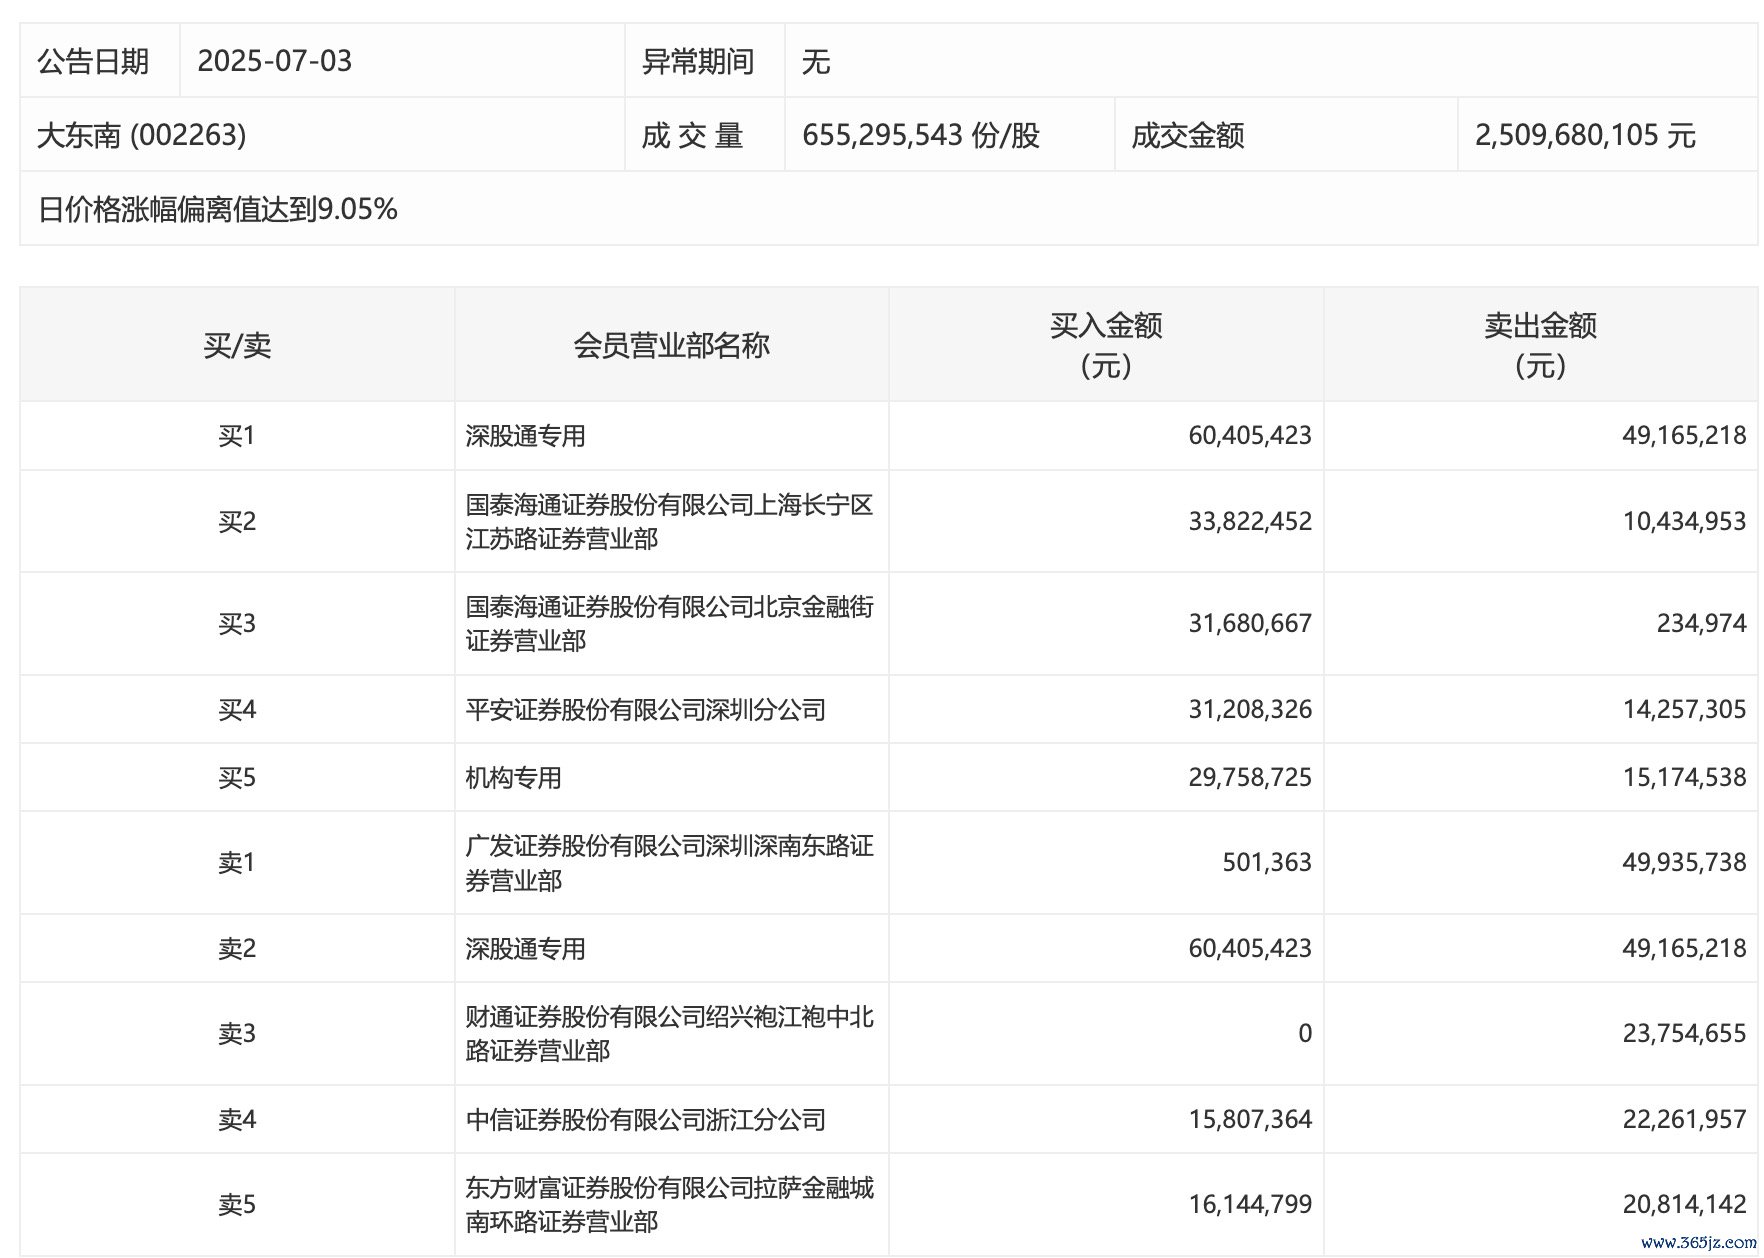Click the turnover amount 2,509,680,105 元
The image size is (1764, 1258).
tap(1585, 135)
